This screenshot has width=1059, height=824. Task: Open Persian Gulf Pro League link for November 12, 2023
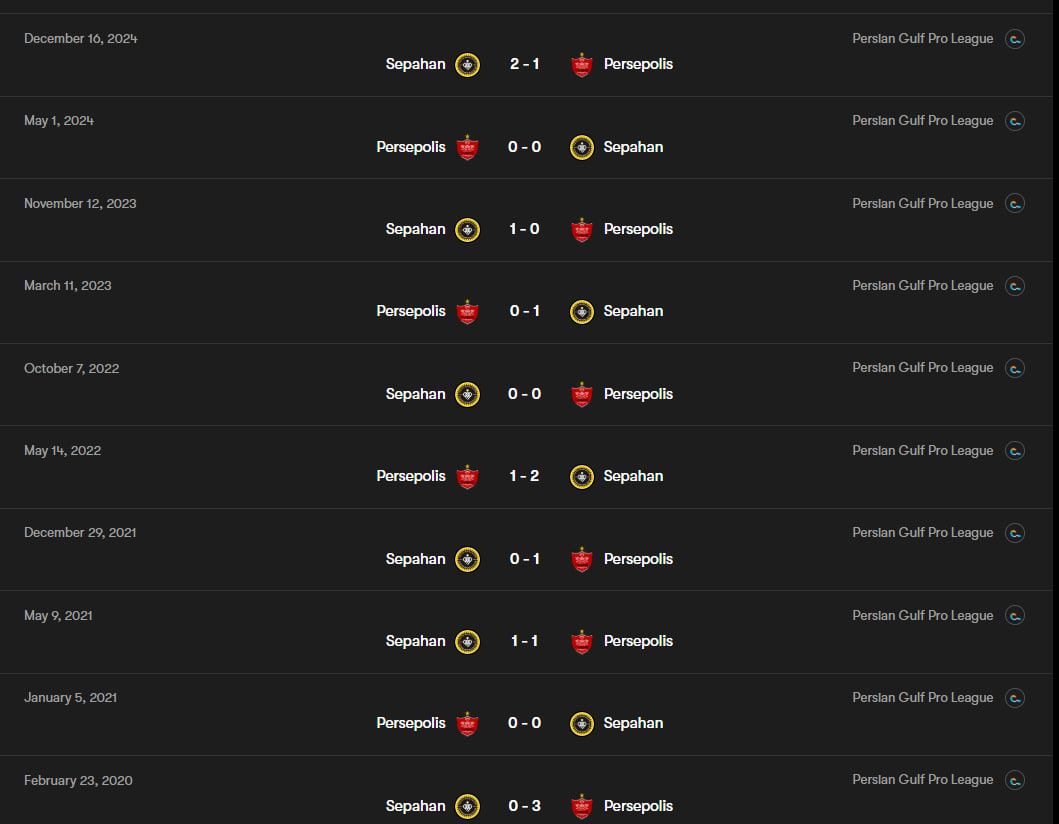(x=923, y=203)
